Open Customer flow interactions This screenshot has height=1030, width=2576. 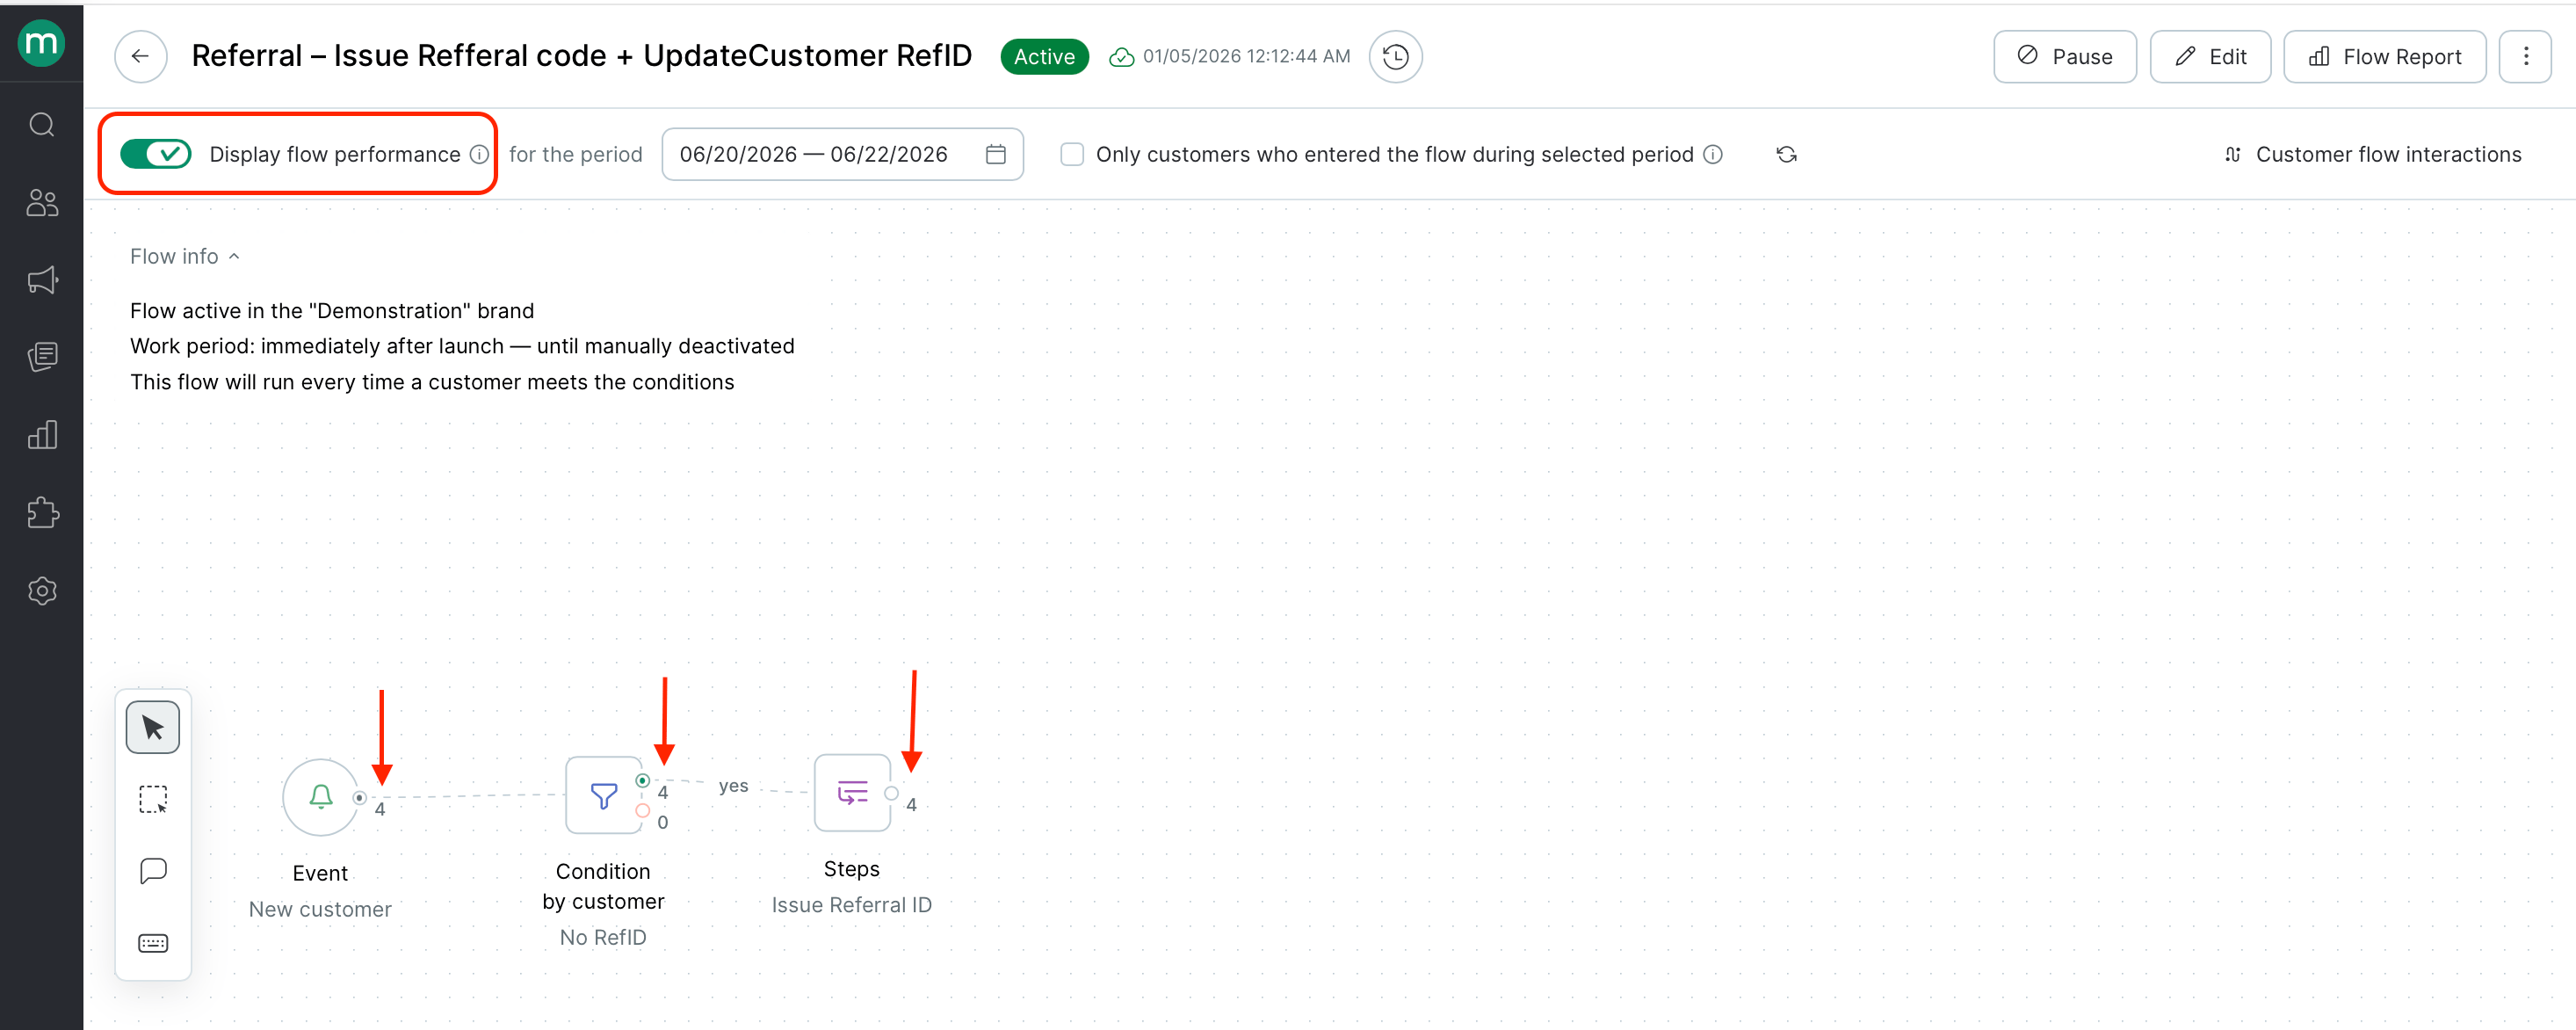[2372, 154]
